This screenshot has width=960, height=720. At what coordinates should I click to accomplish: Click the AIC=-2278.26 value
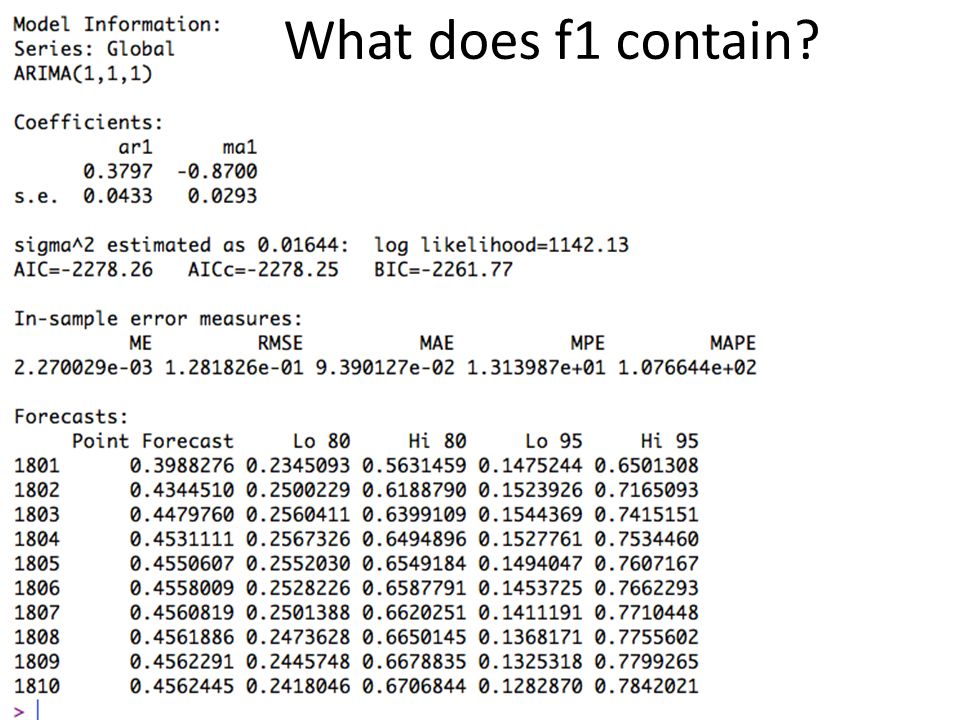coord(83,269)
